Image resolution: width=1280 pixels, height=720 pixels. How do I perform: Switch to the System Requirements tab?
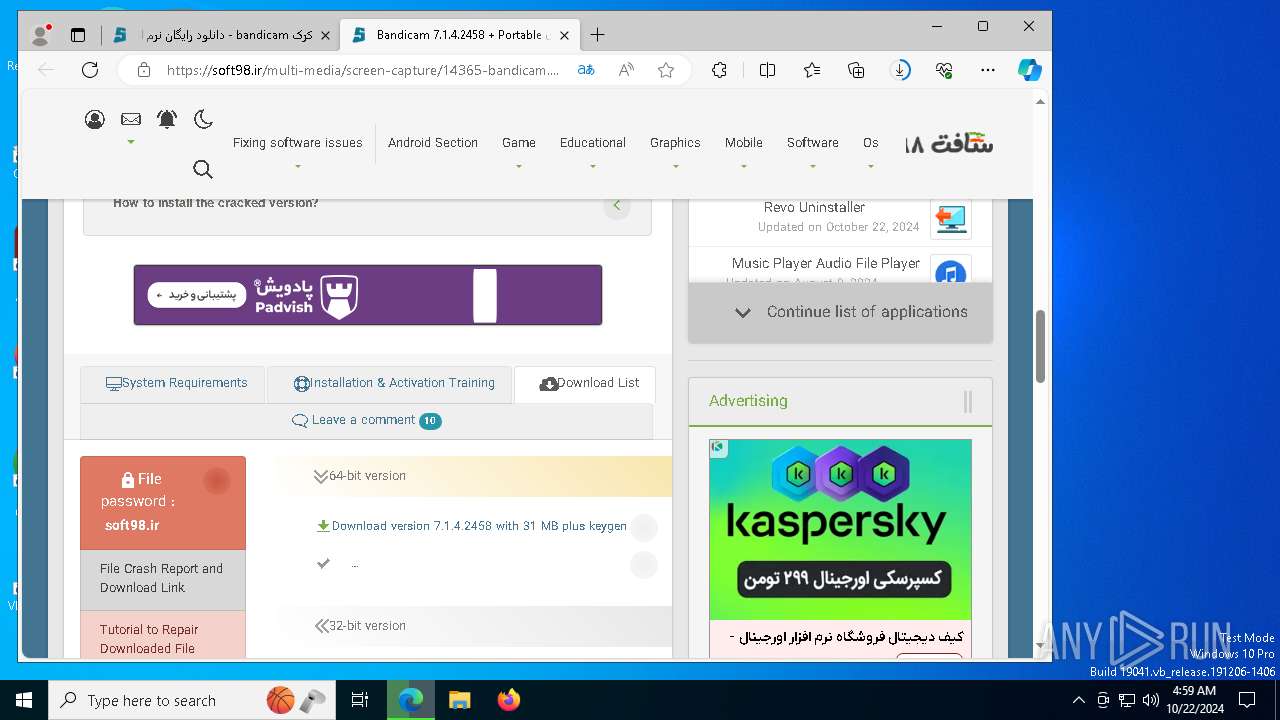pyautogui.click(x=173, y=384)
